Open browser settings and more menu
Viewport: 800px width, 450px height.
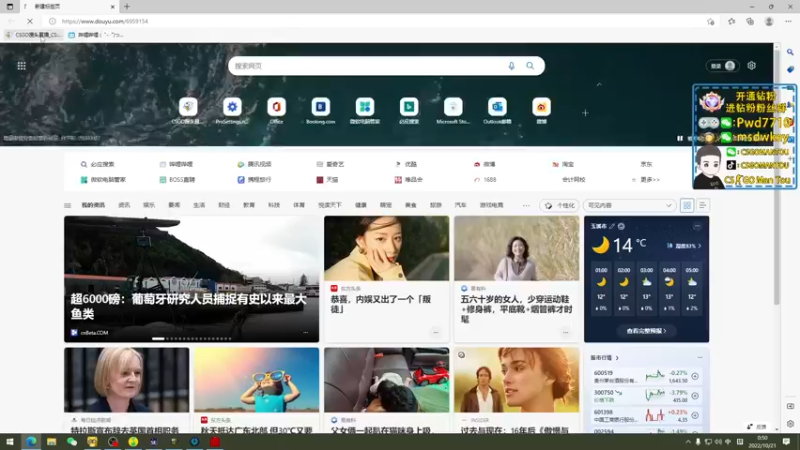pos(788,21)
